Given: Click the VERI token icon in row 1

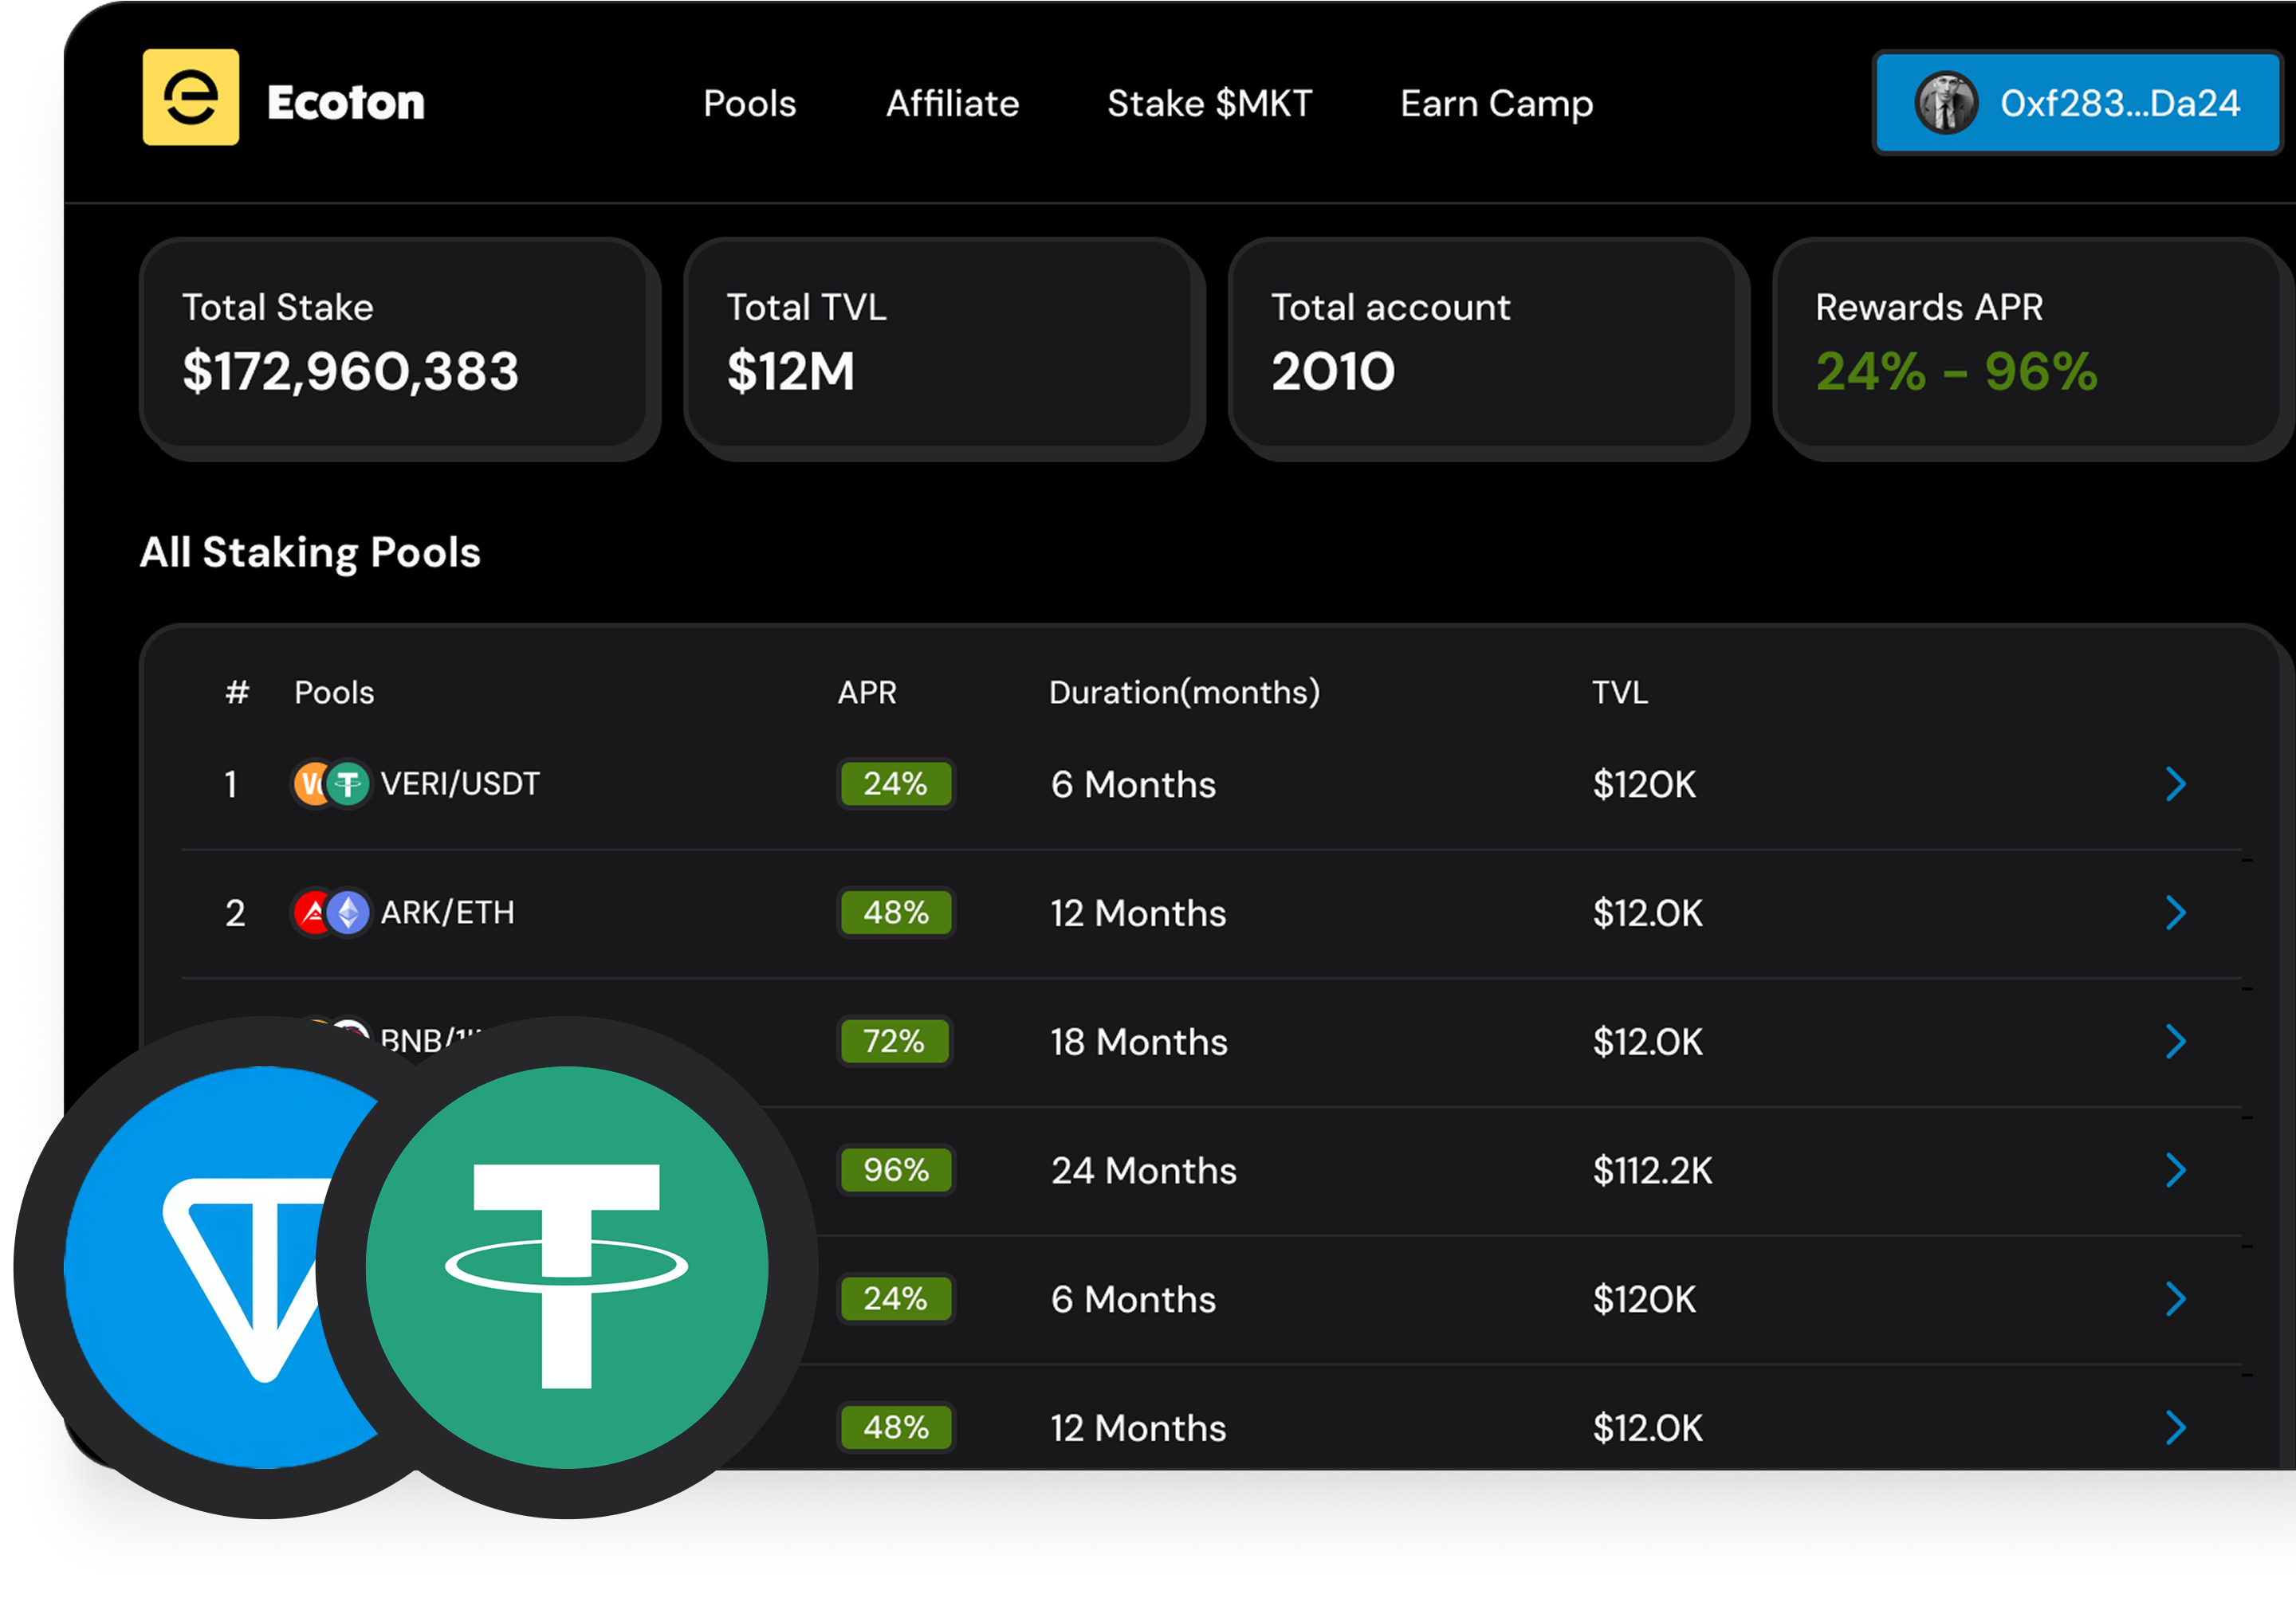Looking at the screenshot, I should click(x=311, y=784).
